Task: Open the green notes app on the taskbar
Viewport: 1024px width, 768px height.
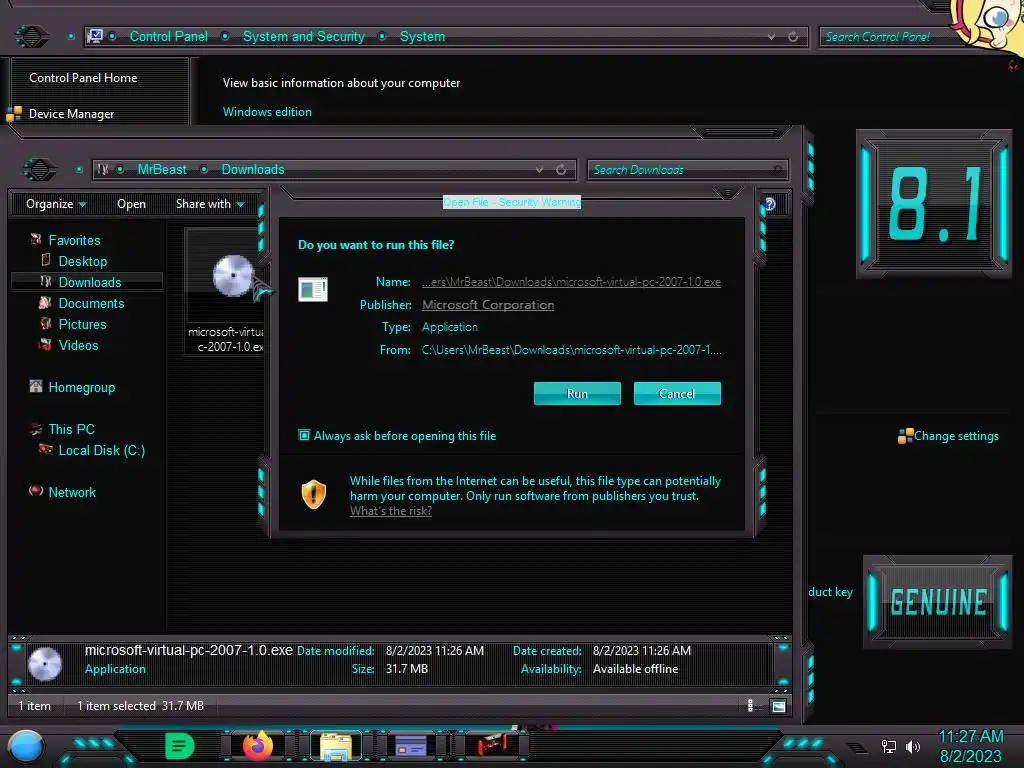Action: click(180, 746)
